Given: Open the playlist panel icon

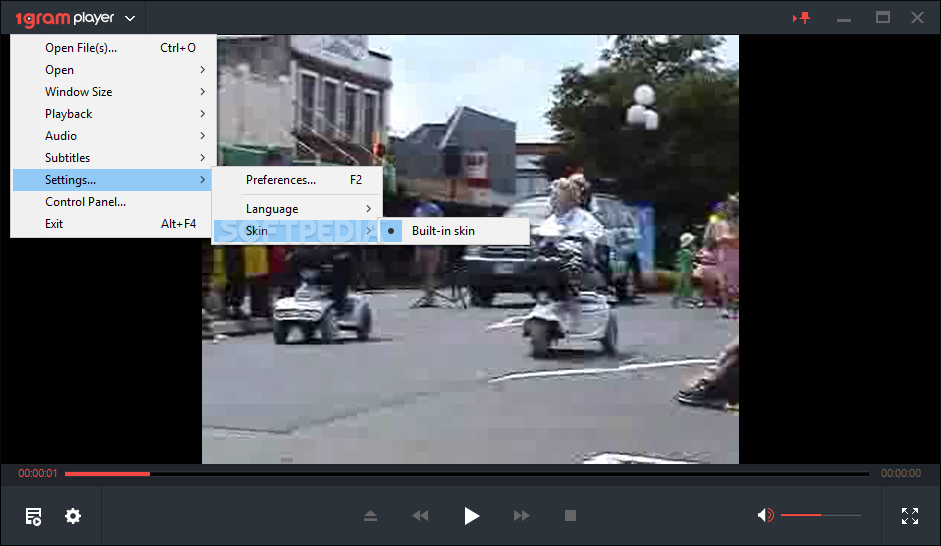Looking at the screenshot, I should (x=34, y=516).
